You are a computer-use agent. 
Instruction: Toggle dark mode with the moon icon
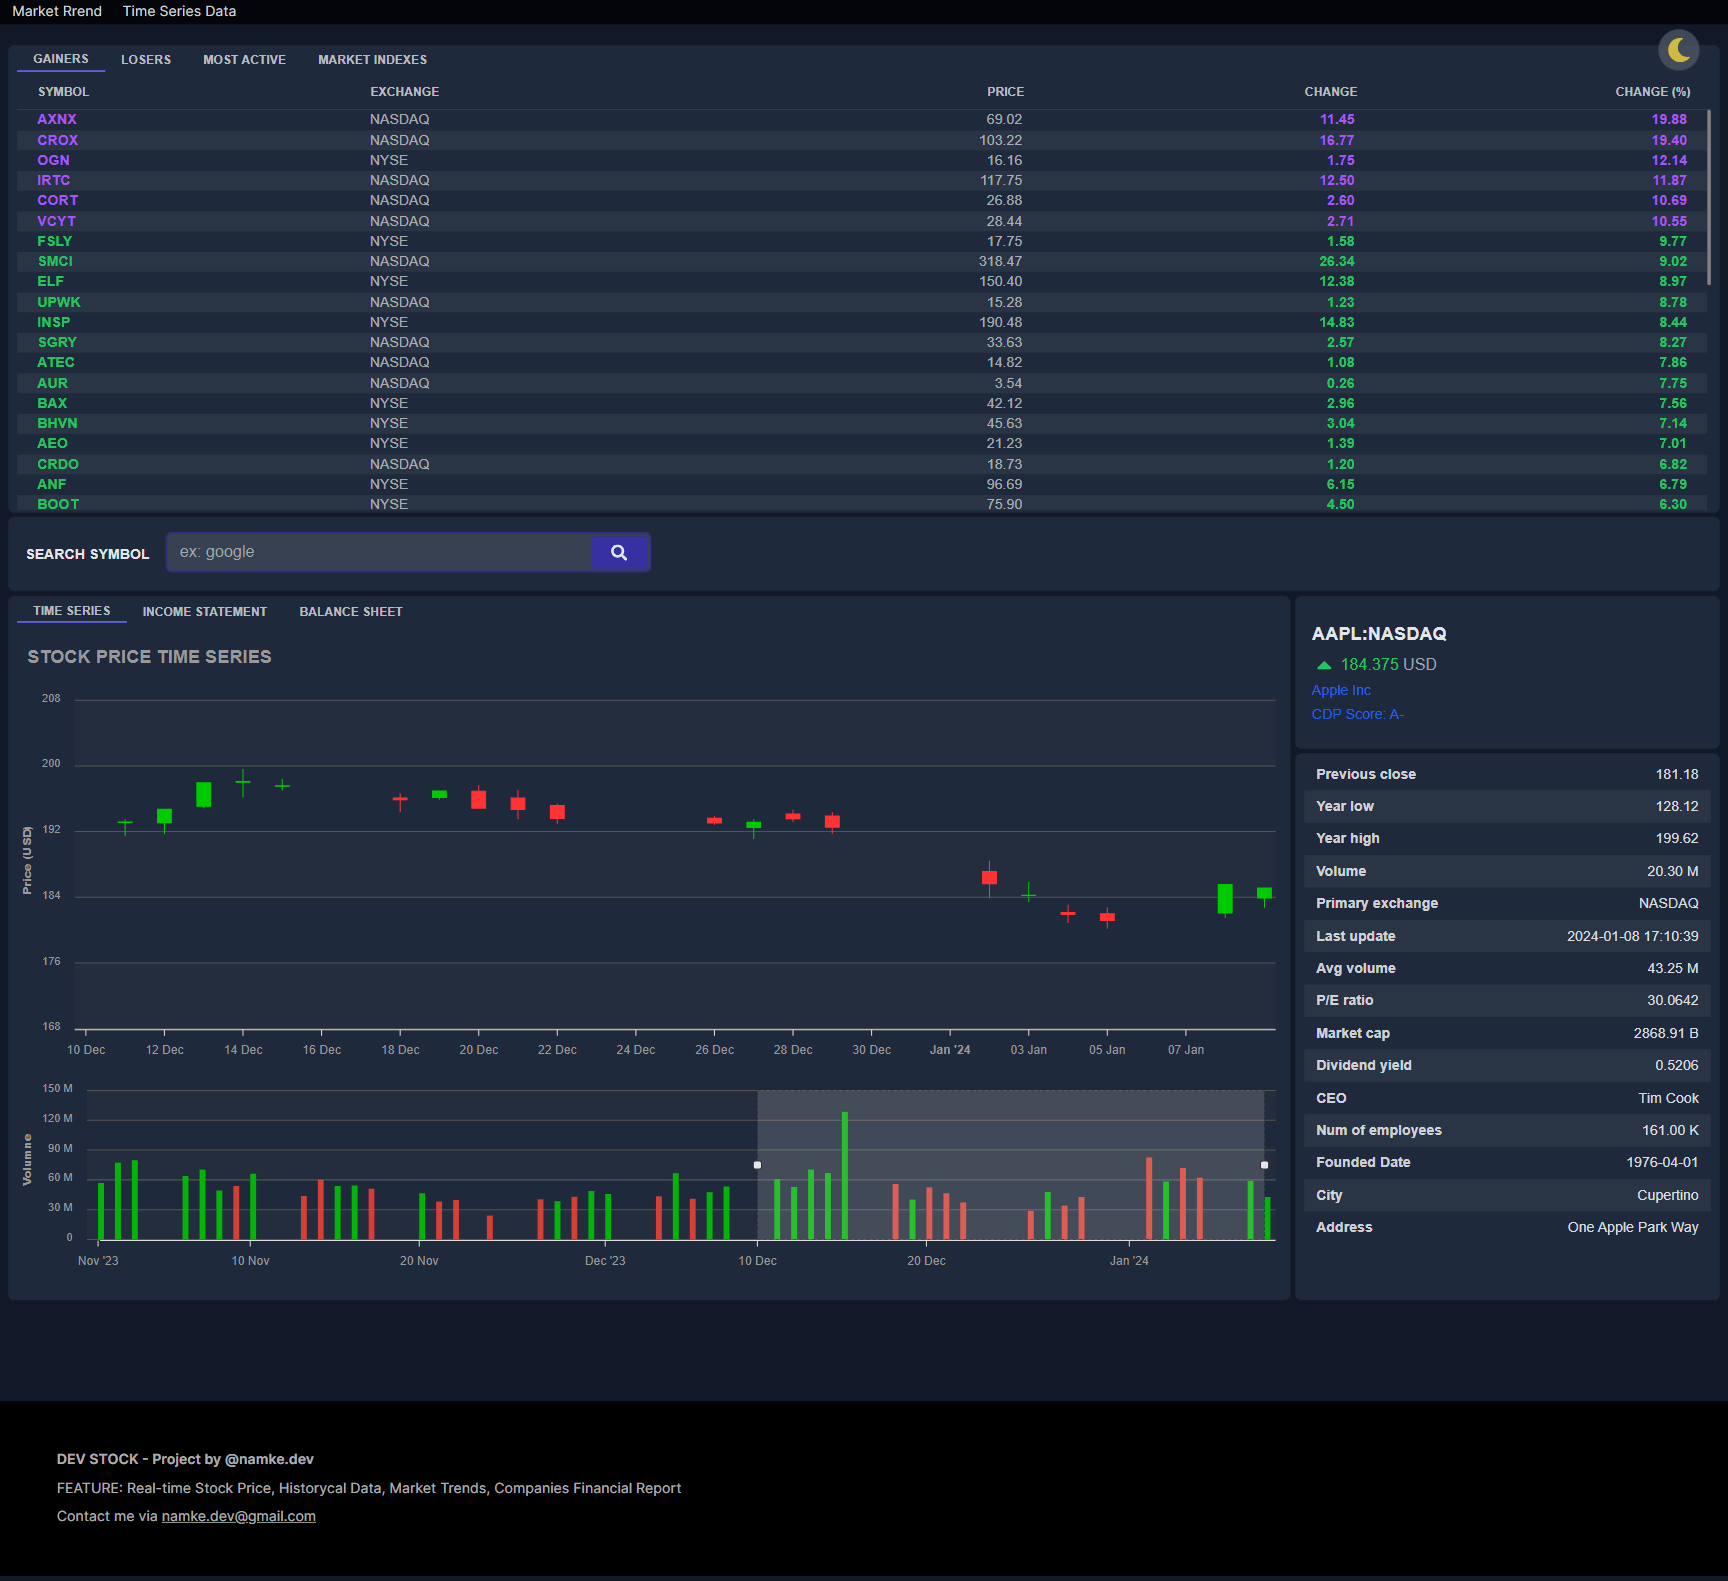(1679, 49)
